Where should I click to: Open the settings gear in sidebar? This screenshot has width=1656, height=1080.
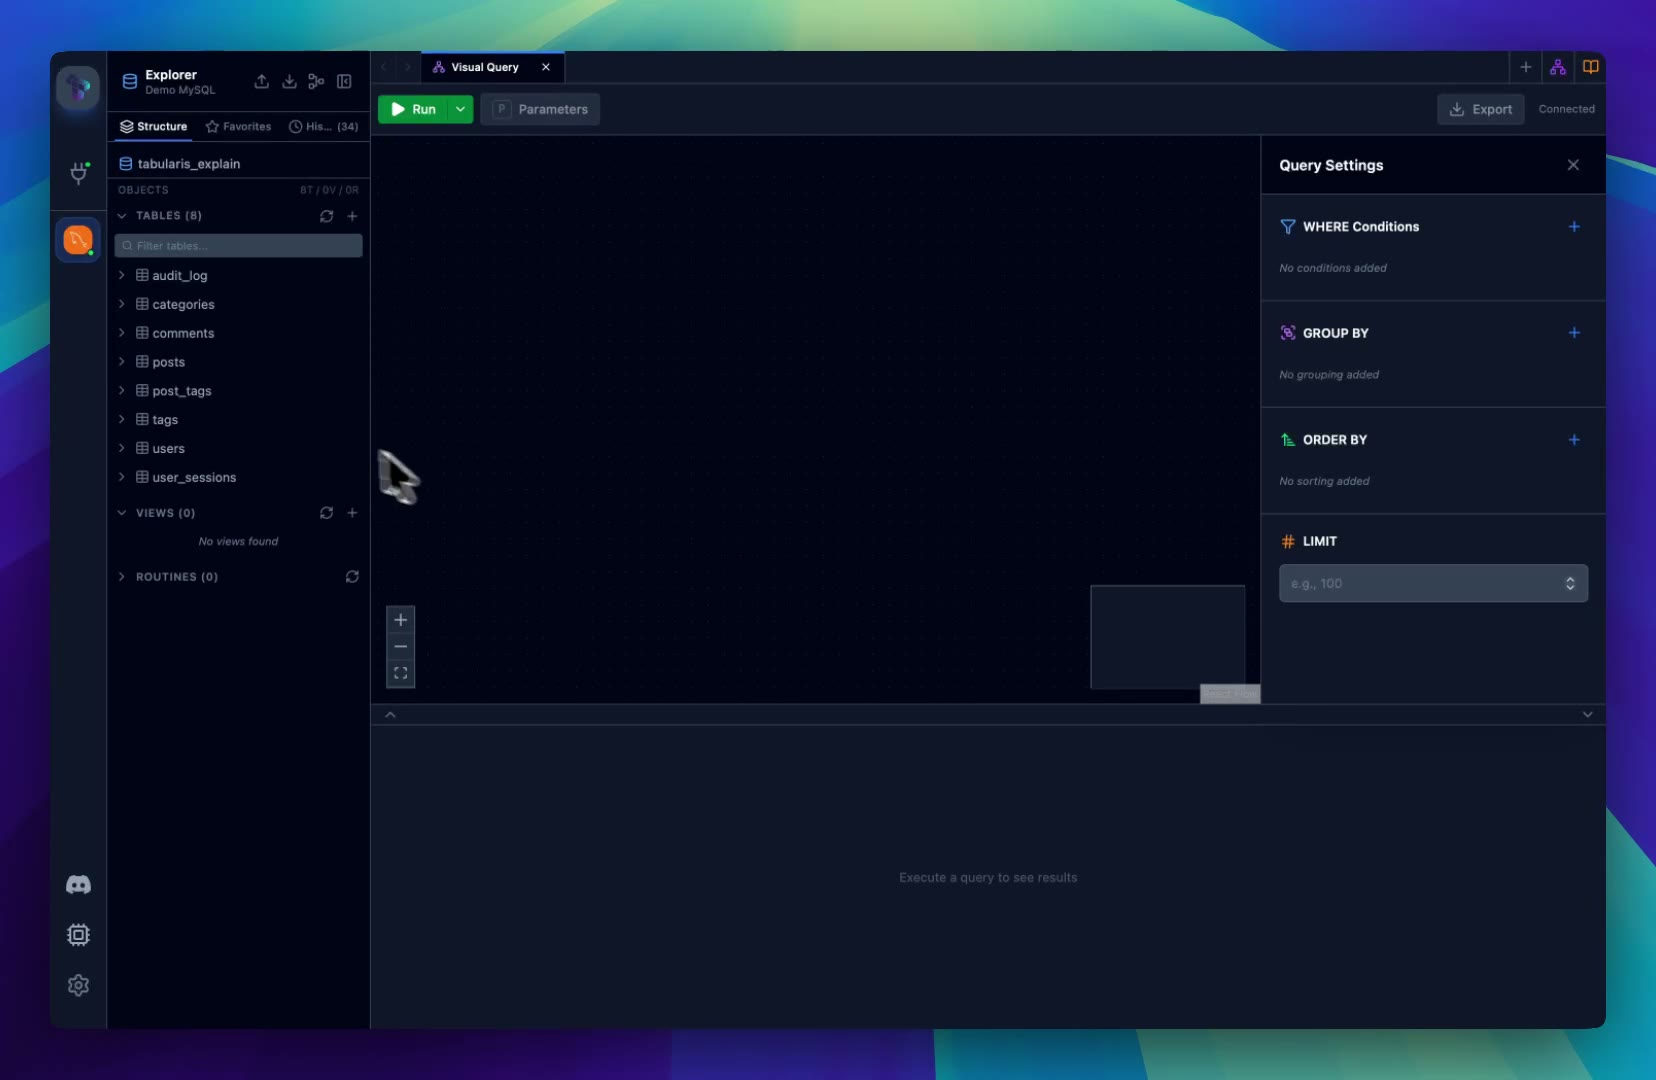coord(78,986)
